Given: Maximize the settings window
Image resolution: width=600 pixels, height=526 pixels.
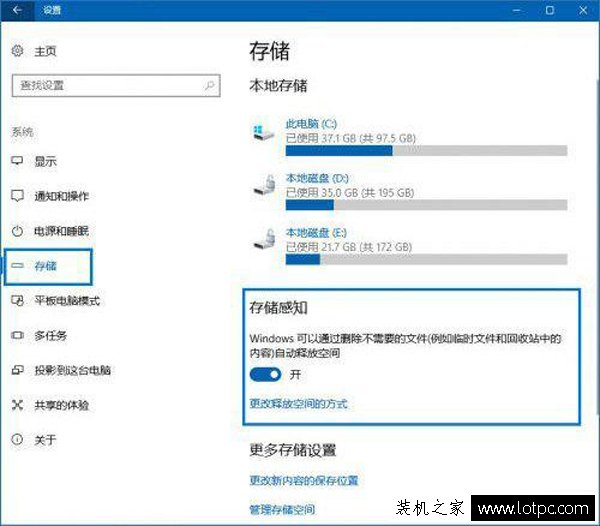Looking at the screenshot, I should 550,10.
